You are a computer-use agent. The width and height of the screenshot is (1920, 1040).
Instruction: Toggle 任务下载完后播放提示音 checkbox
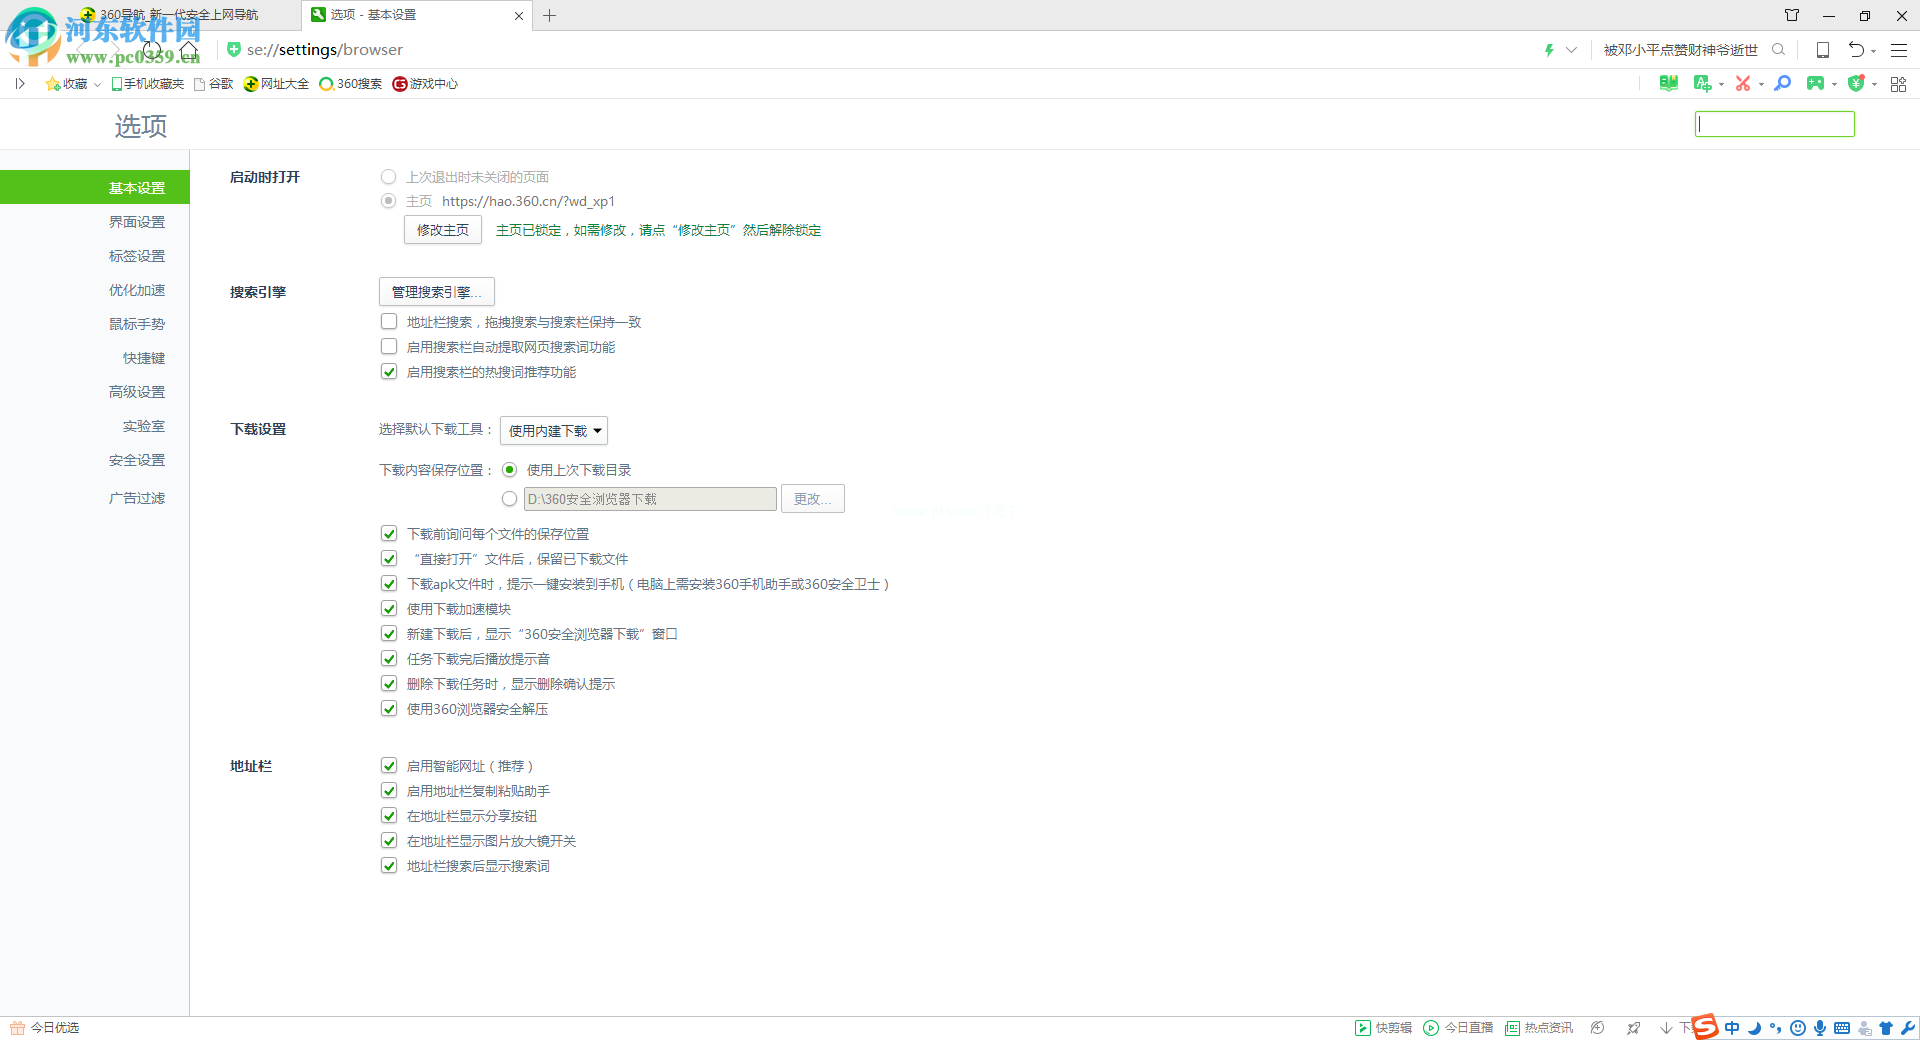pos(389,659)
